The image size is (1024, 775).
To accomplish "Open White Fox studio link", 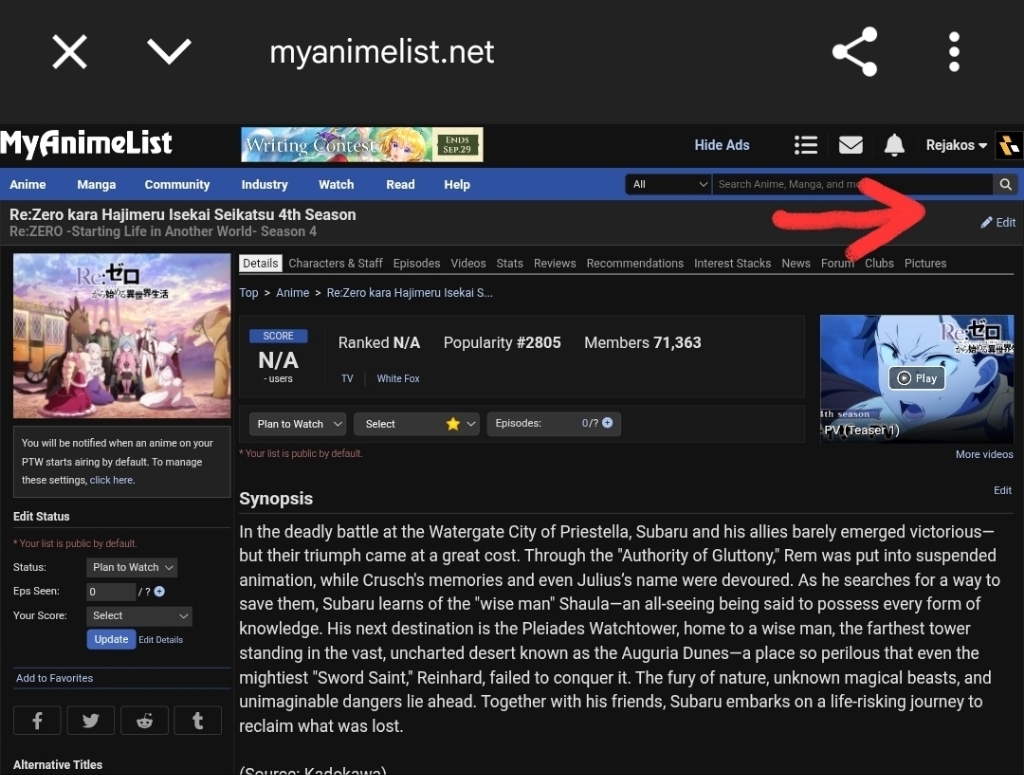I will click(398, 378).
